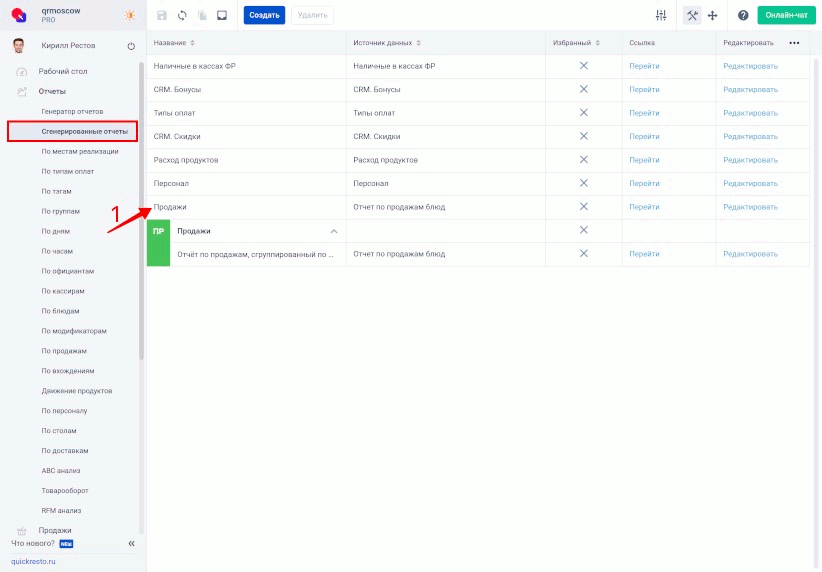
Task: Open the Онлайн-чат button
Action: click(x=786, y=15)
